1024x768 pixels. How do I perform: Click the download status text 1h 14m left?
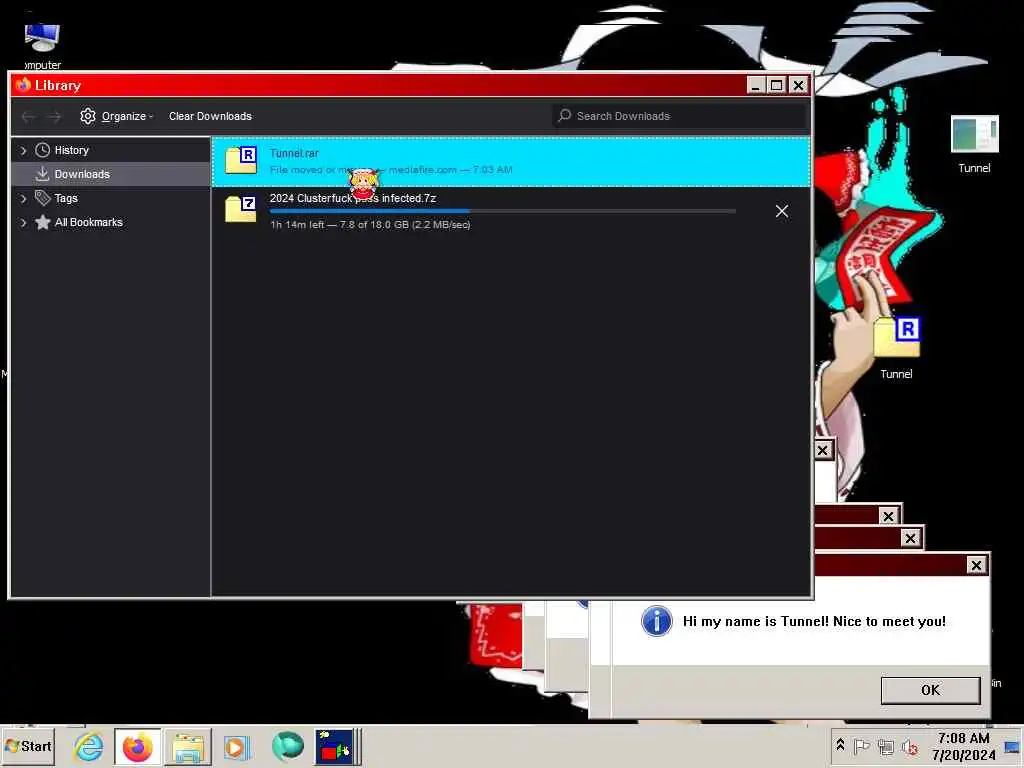370,225
